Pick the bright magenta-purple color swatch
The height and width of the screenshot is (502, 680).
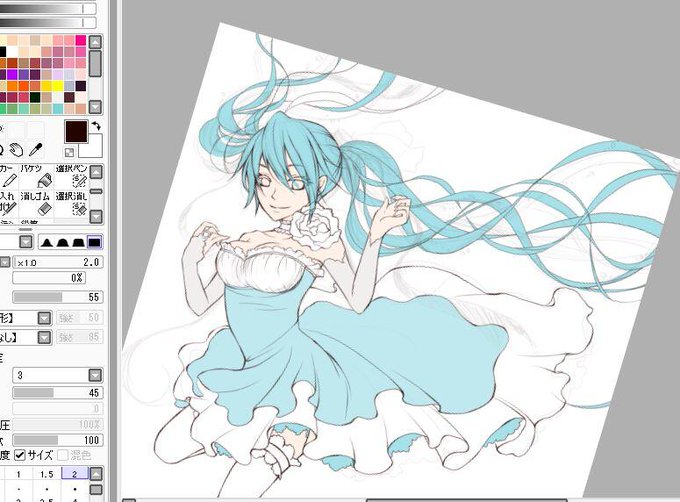(x=12, y=75)
